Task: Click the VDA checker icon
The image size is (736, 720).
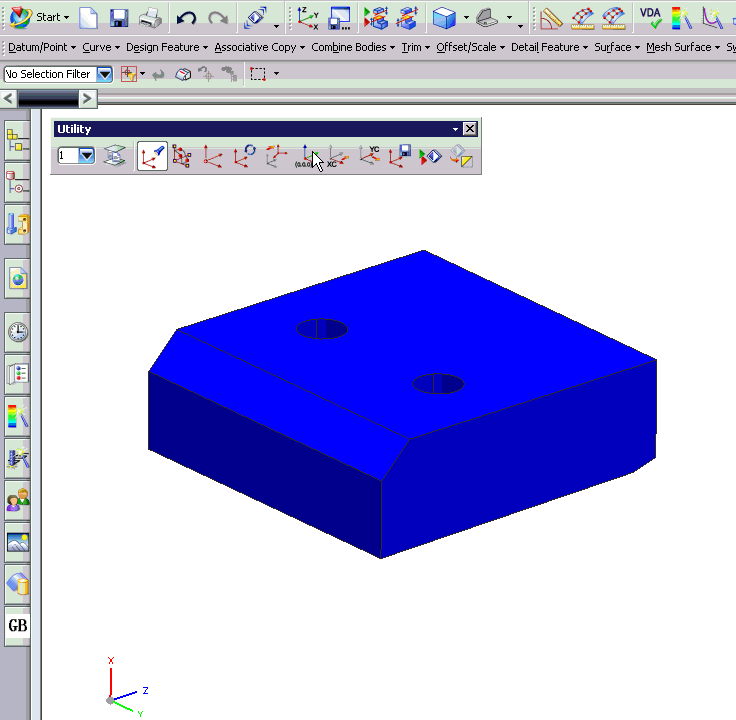Action: coord(651,18)
